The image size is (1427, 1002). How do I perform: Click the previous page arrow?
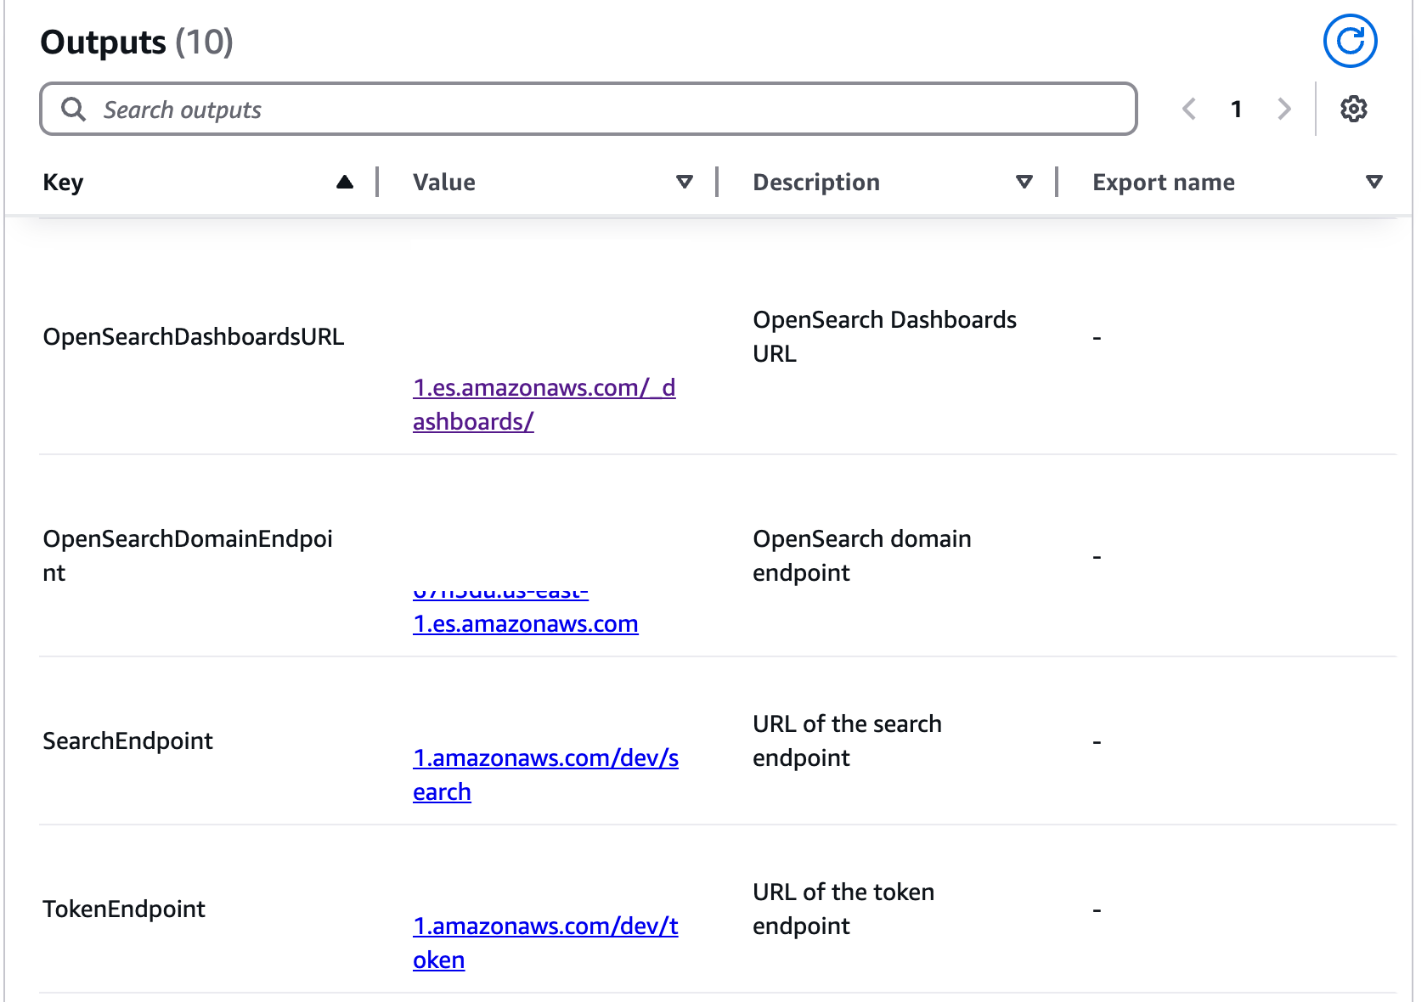click(1188, 109)
